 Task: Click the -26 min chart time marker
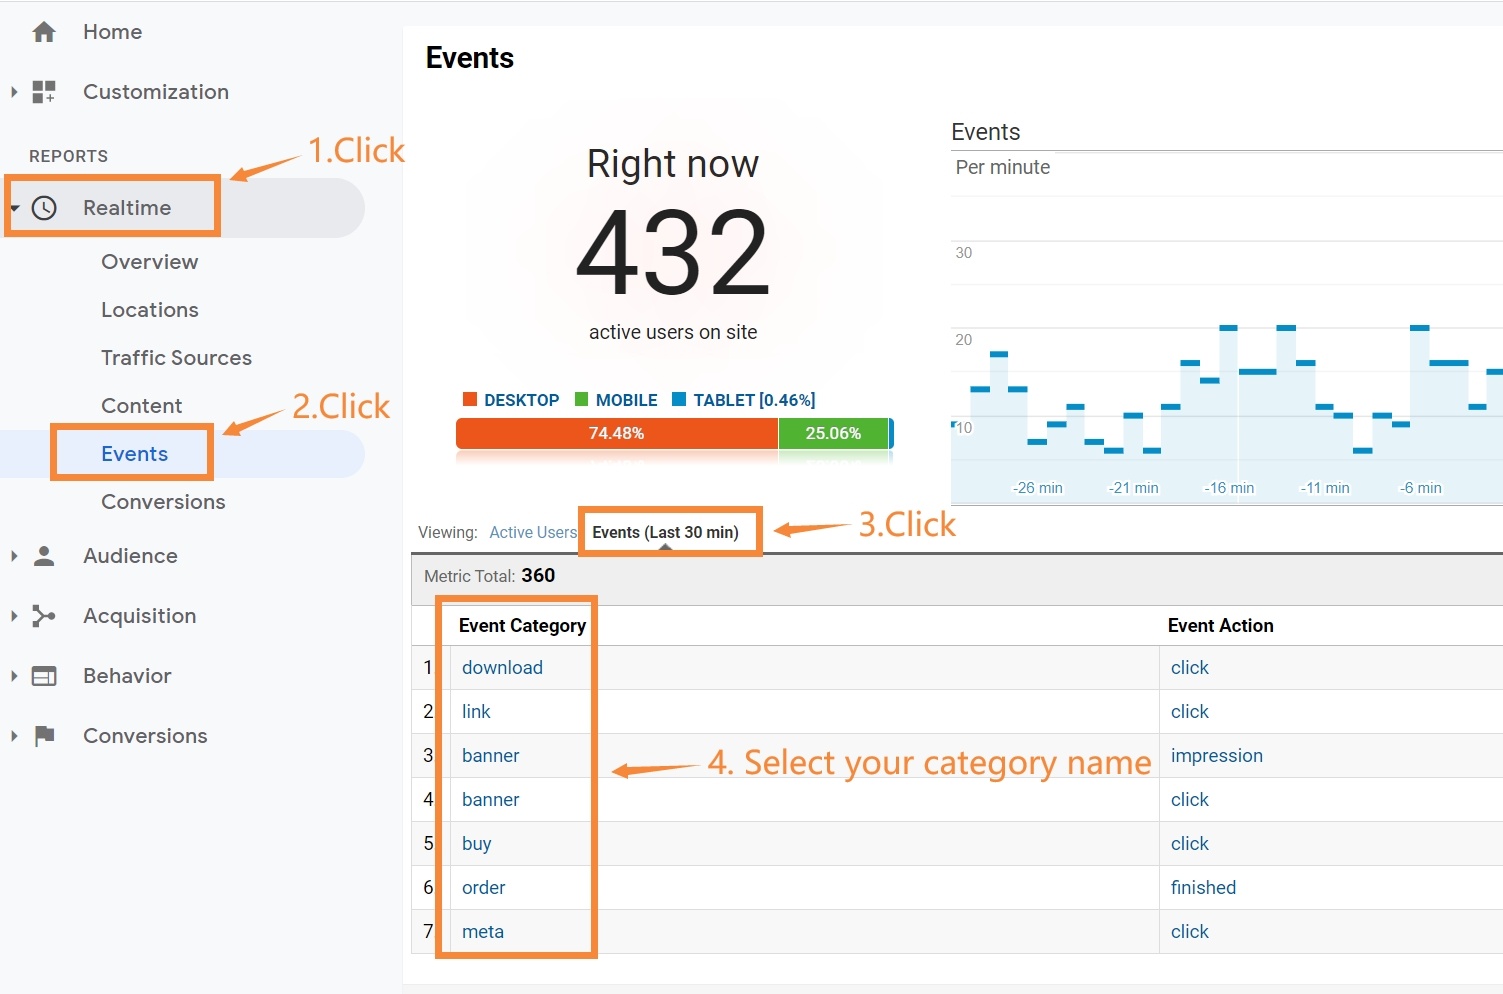coord(1037,488)
